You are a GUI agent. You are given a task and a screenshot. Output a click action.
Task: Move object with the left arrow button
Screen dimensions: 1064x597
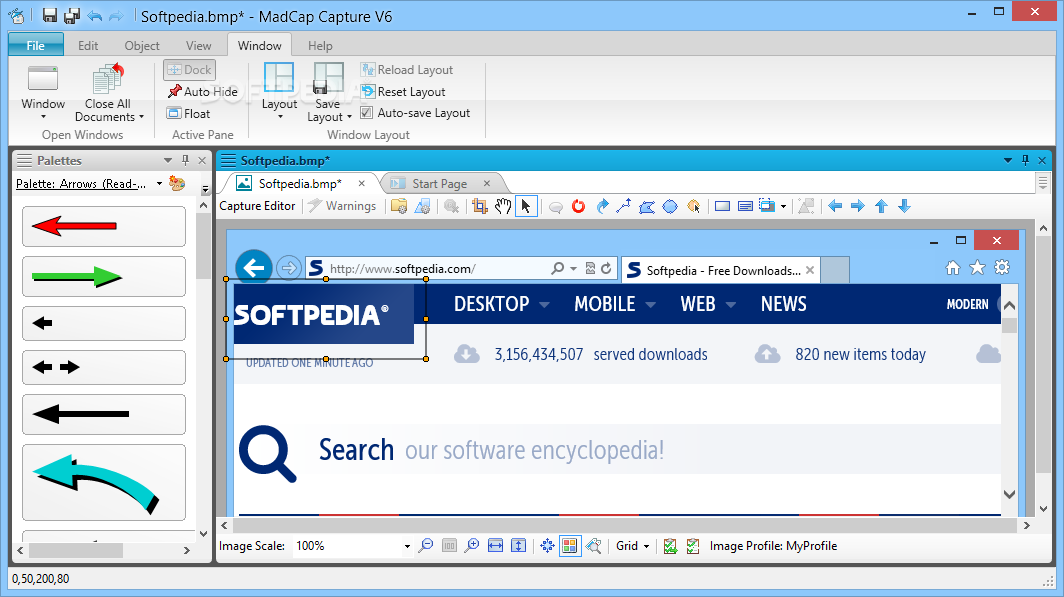[x=835, y=206]
